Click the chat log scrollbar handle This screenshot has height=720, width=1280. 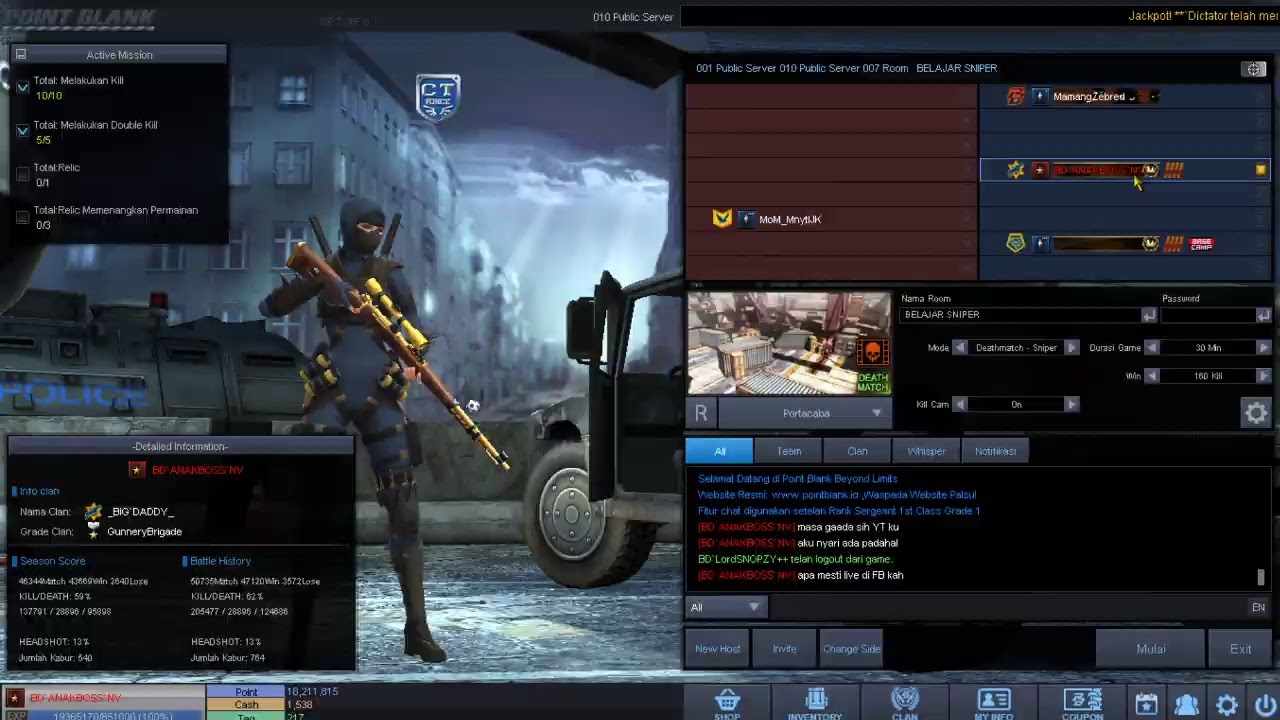tap(1260, 577)
